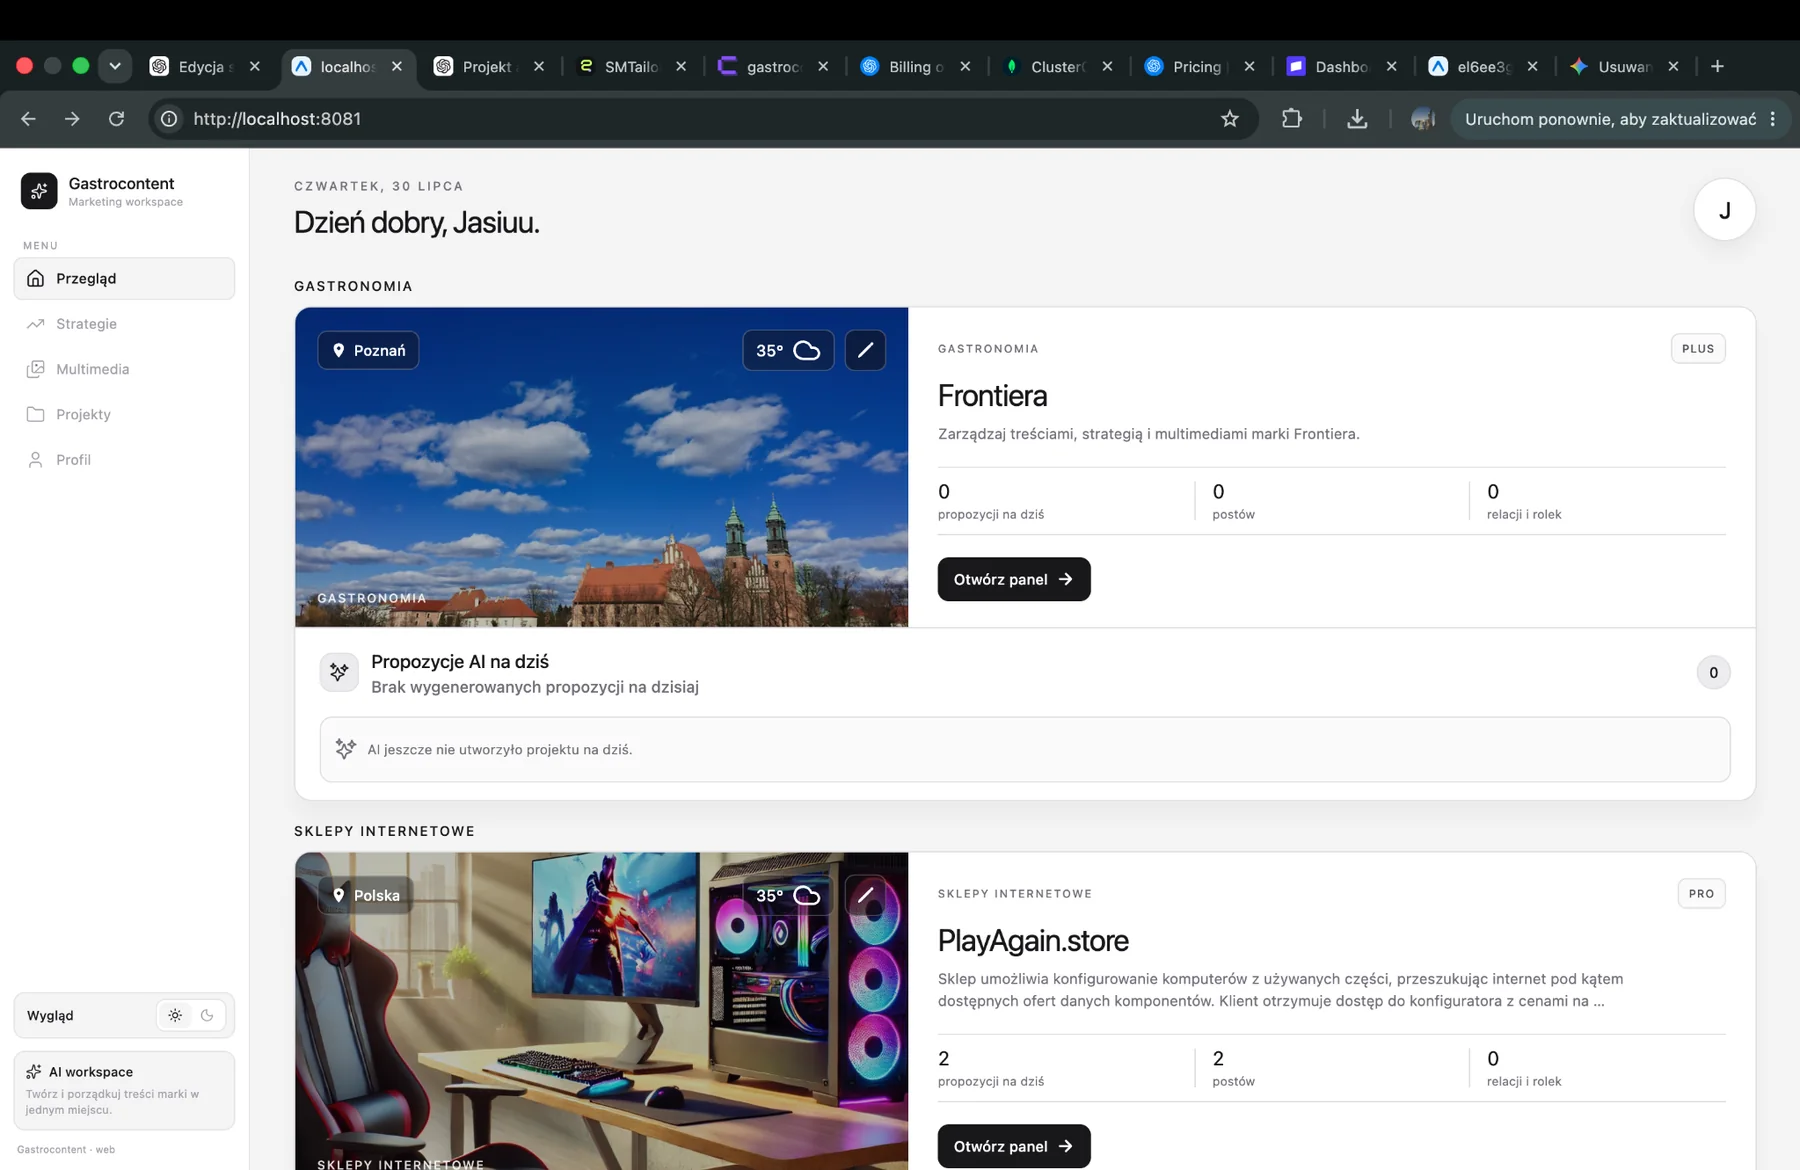The image size is (1800, 1170).
Task: Go to Strategie in the sidebar
Action: pyautogui.click(x=124, y=324)
